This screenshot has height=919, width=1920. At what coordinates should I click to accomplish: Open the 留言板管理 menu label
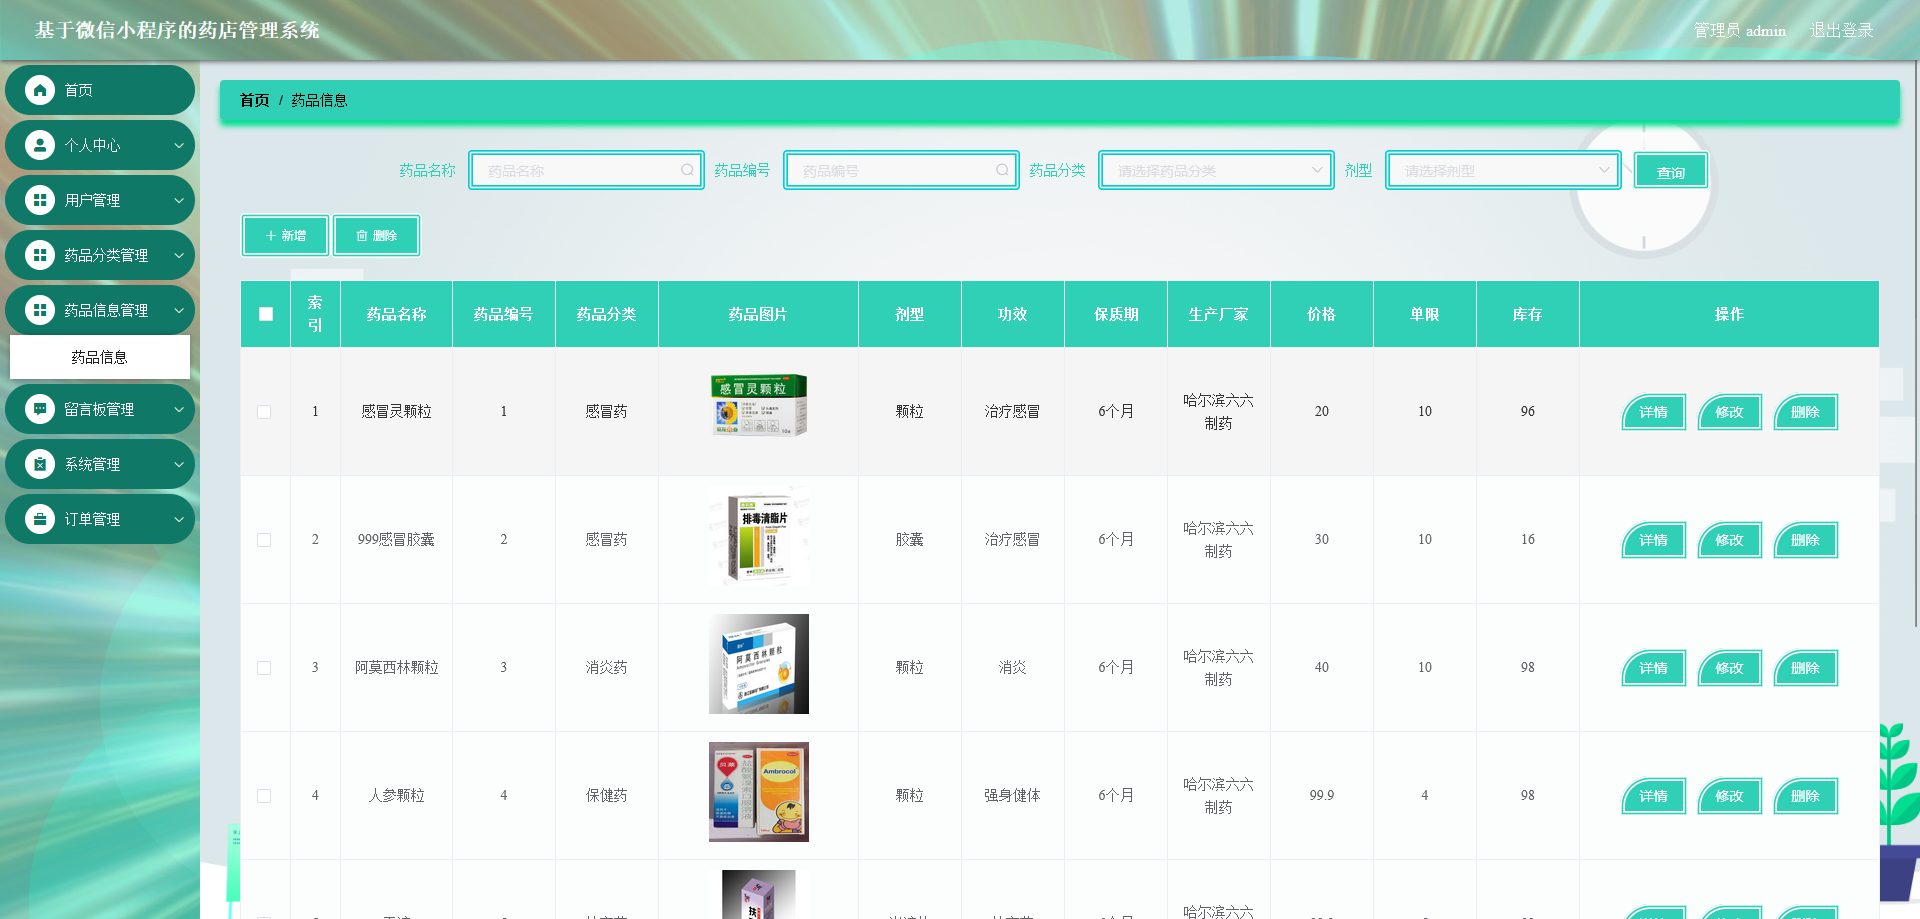(99, 409)
